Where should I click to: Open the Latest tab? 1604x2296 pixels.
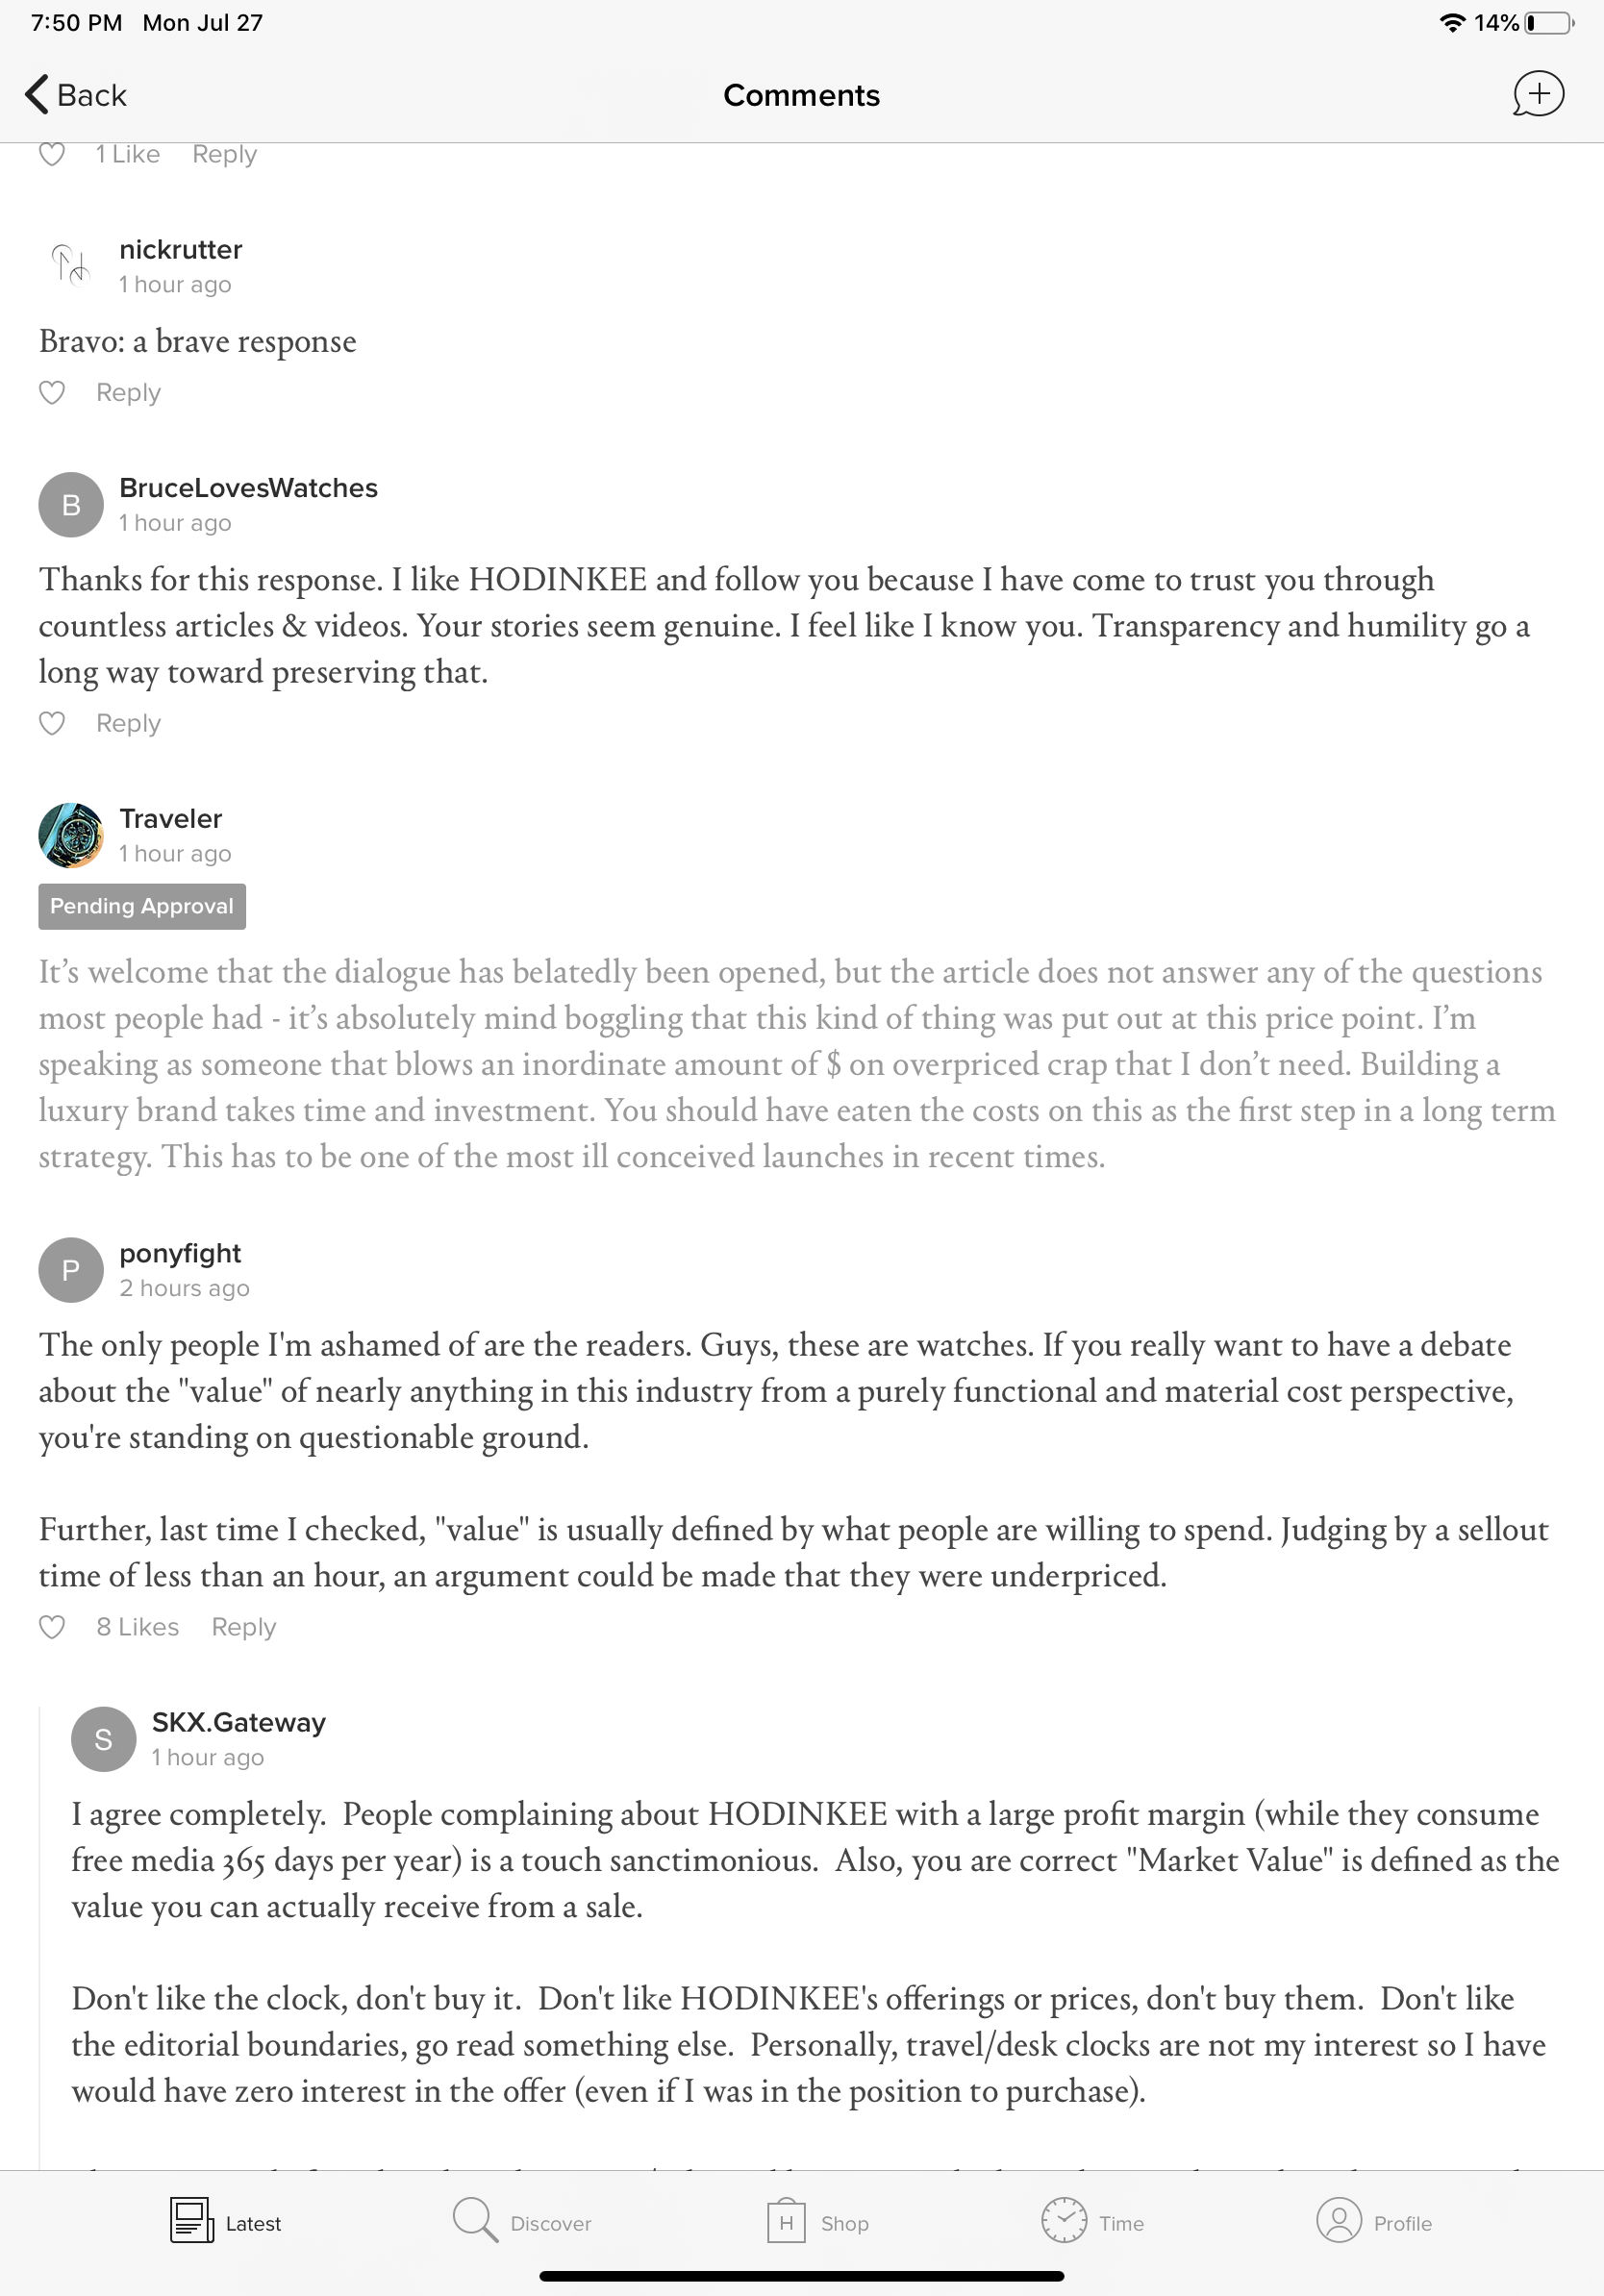(226, 2222)
